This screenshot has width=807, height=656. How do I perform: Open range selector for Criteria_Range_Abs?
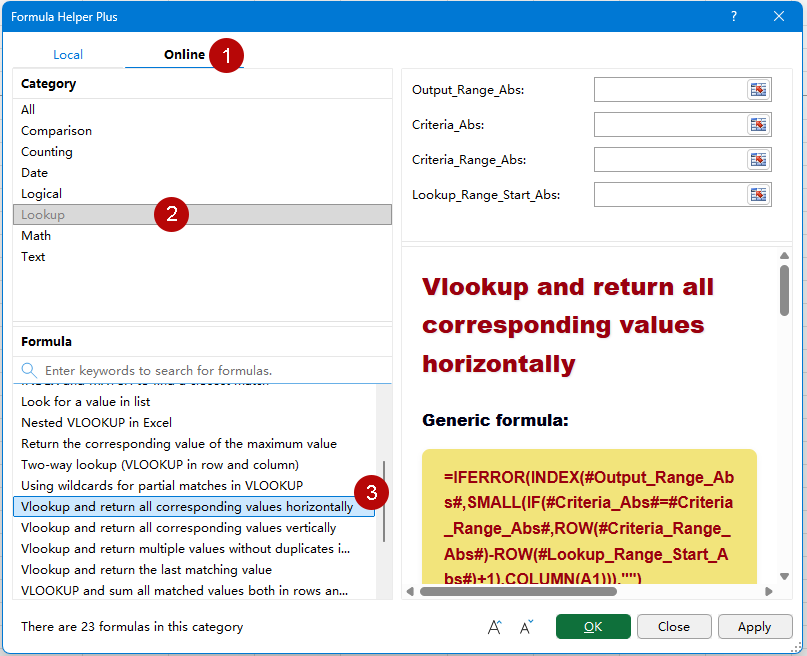[758, 160]
